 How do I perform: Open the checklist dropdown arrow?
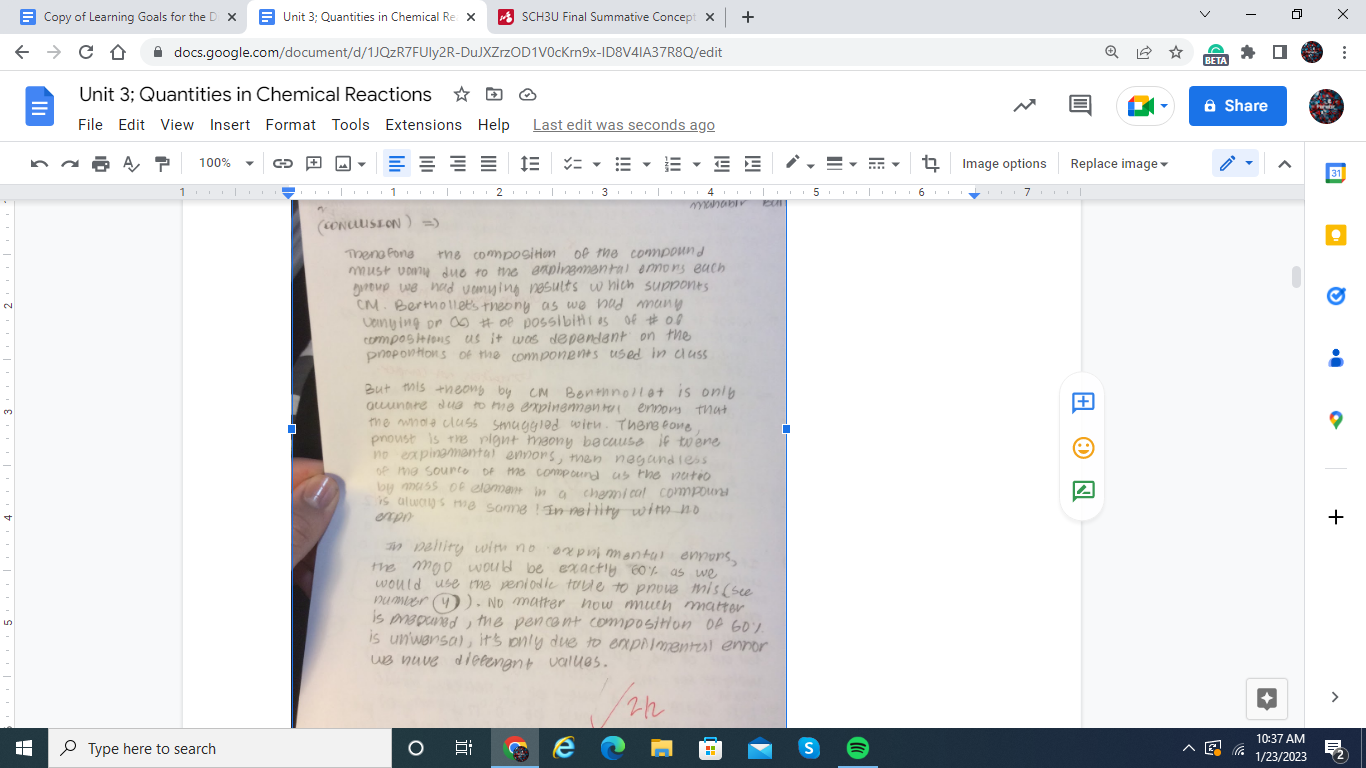(597, 164)
